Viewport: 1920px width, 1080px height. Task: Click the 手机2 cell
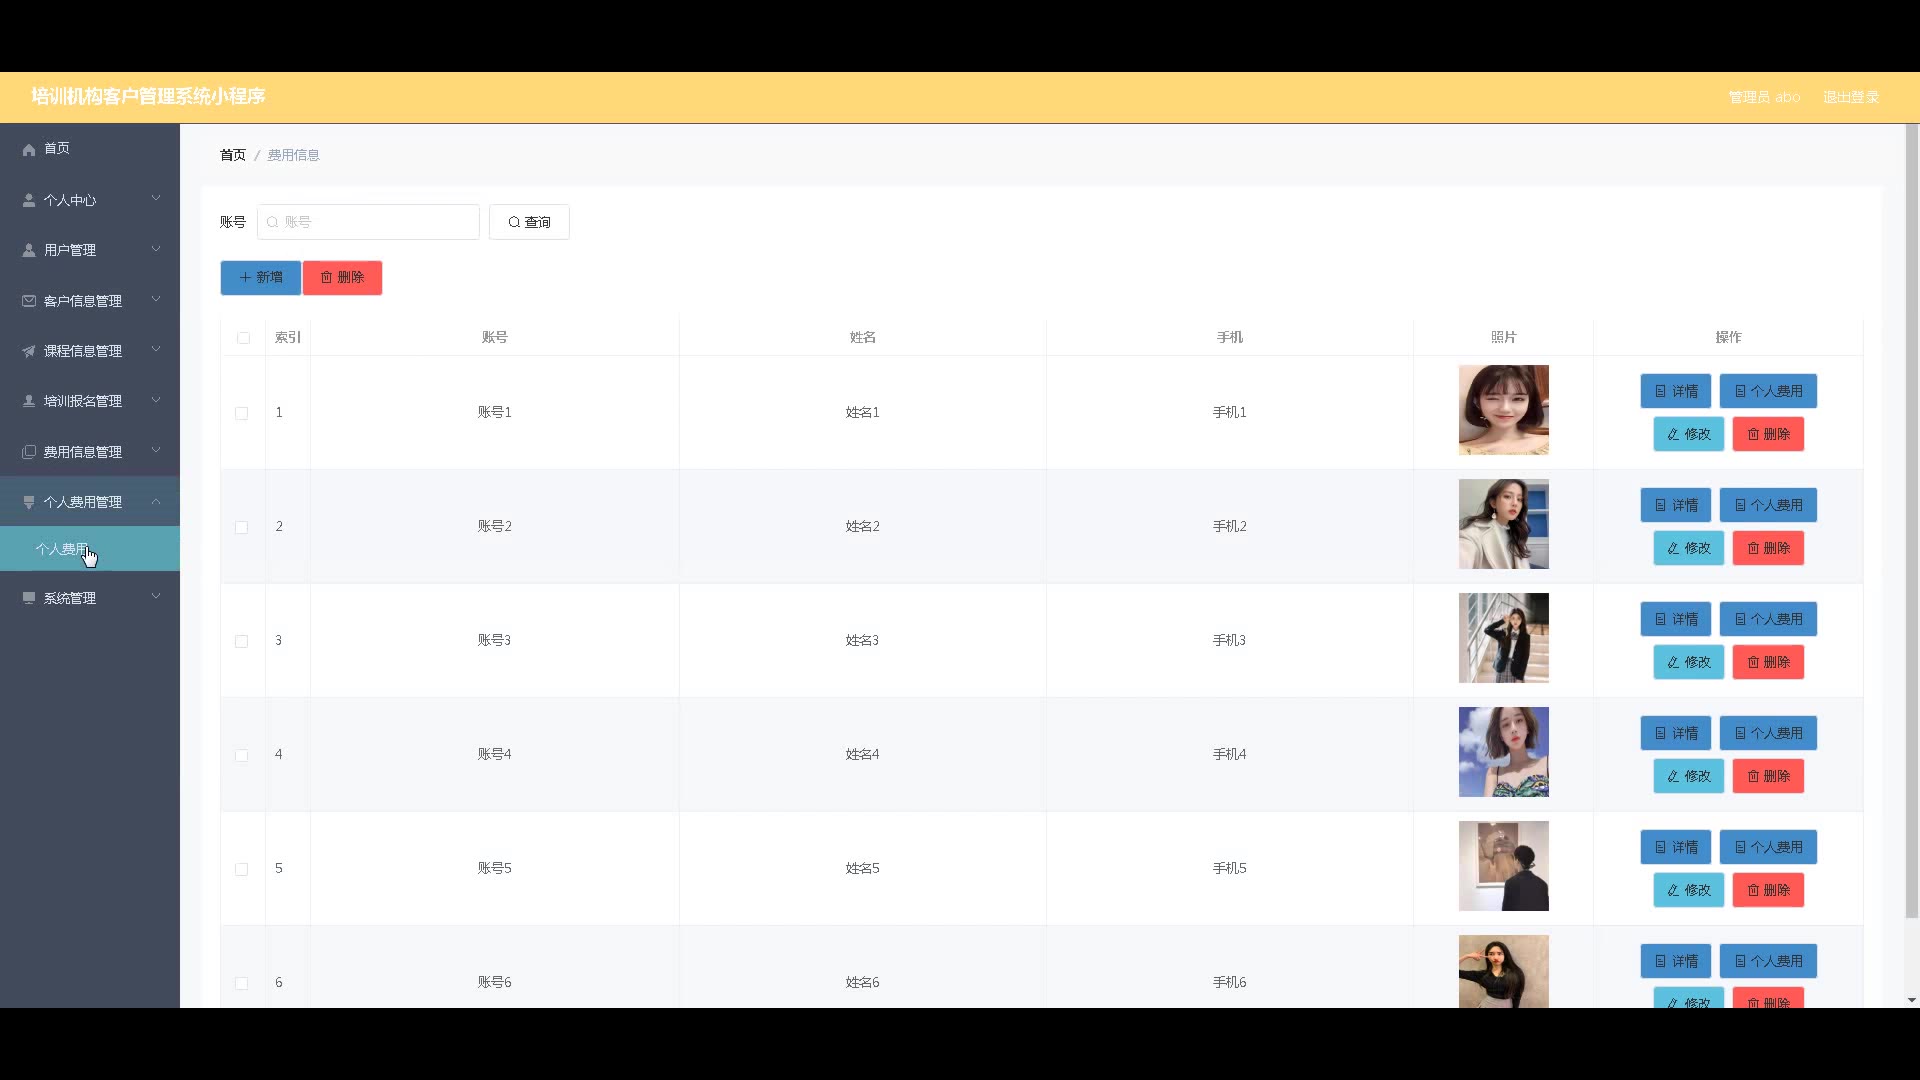point(1229,526)
